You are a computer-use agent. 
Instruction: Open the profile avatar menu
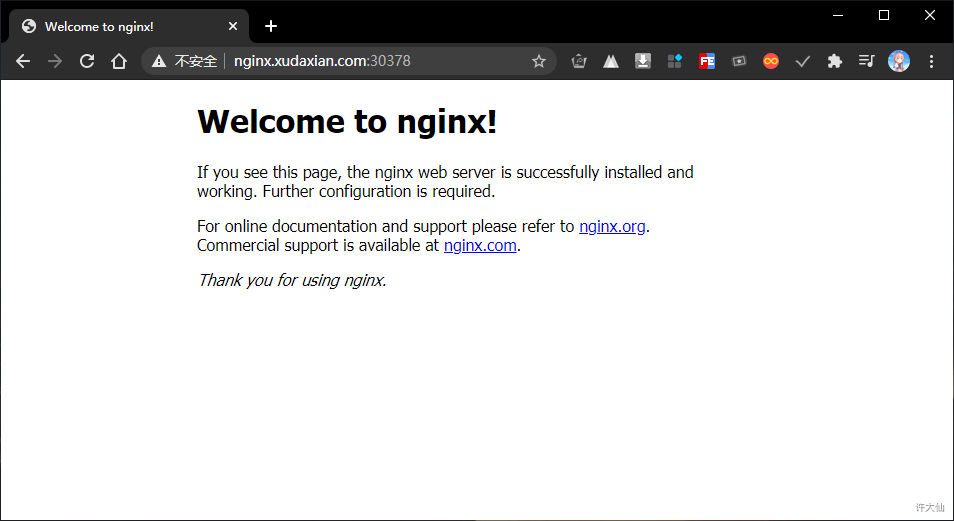point(899,61)
